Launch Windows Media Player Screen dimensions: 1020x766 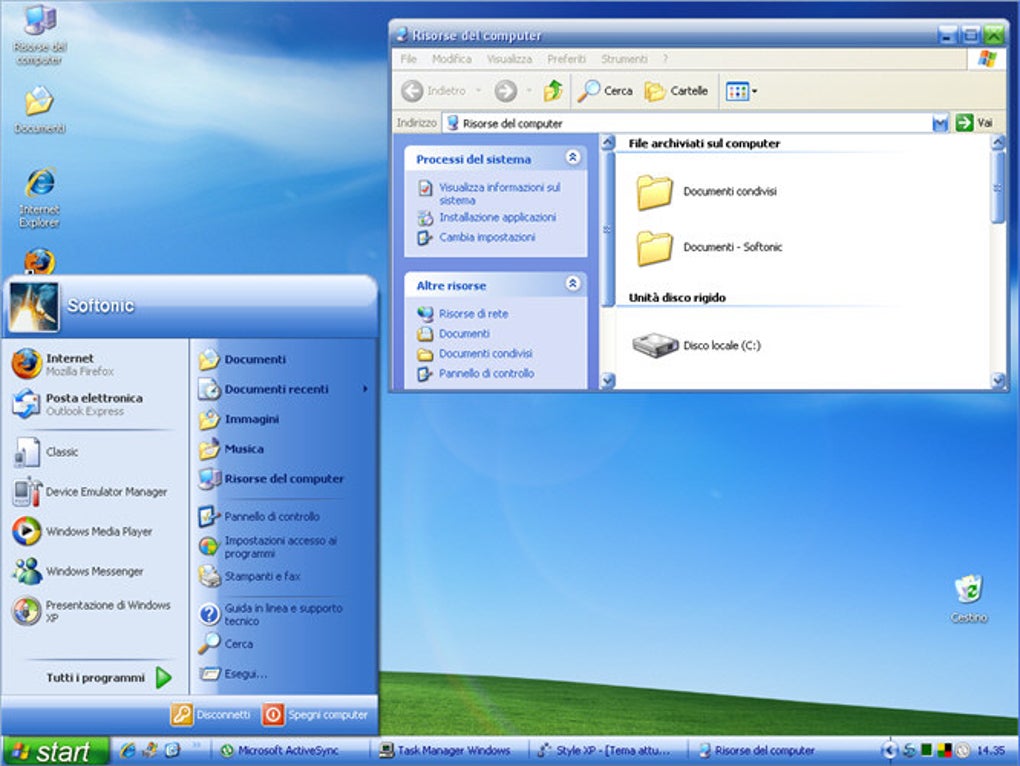[83, 531]
